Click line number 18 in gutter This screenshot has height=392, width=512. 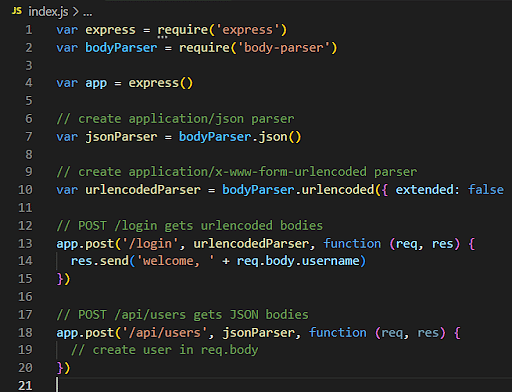pos(25,332)
